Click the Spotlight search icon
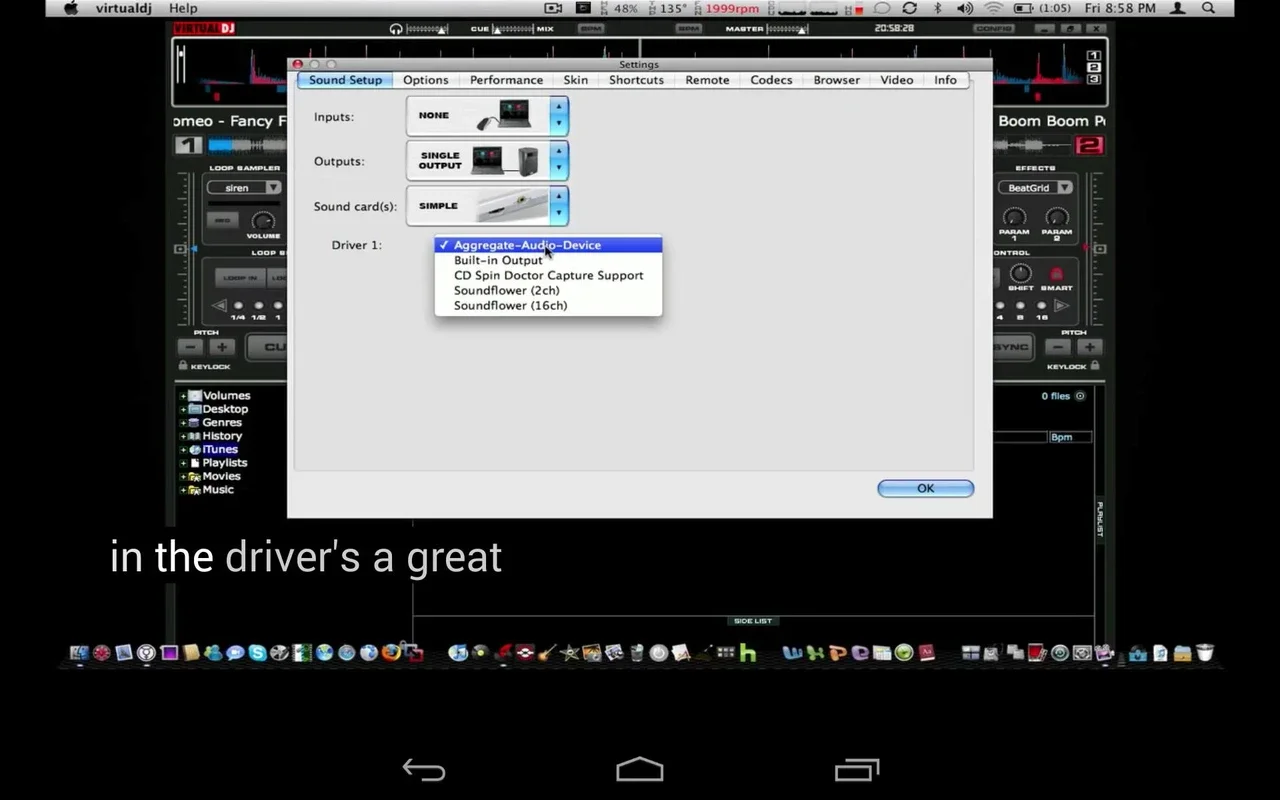 click(1208, 8)
